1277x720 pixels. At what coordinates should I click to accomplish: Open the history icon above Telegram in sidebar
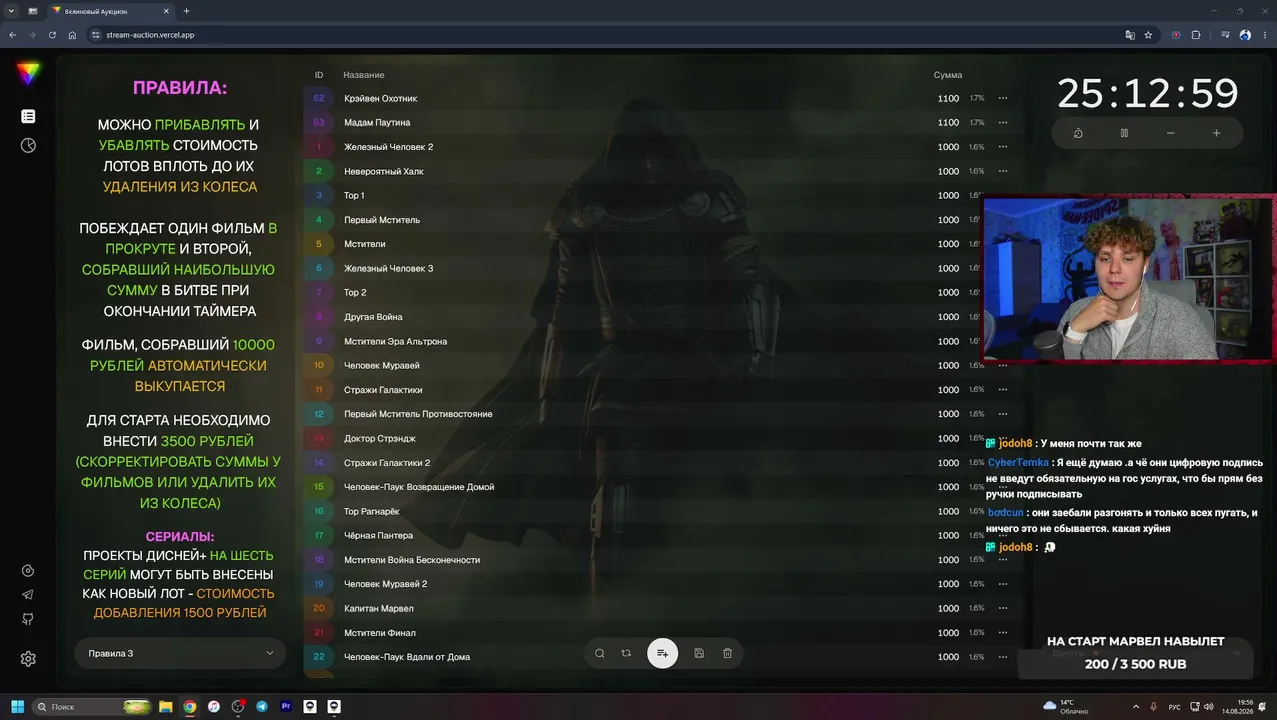tap(28, 571)
